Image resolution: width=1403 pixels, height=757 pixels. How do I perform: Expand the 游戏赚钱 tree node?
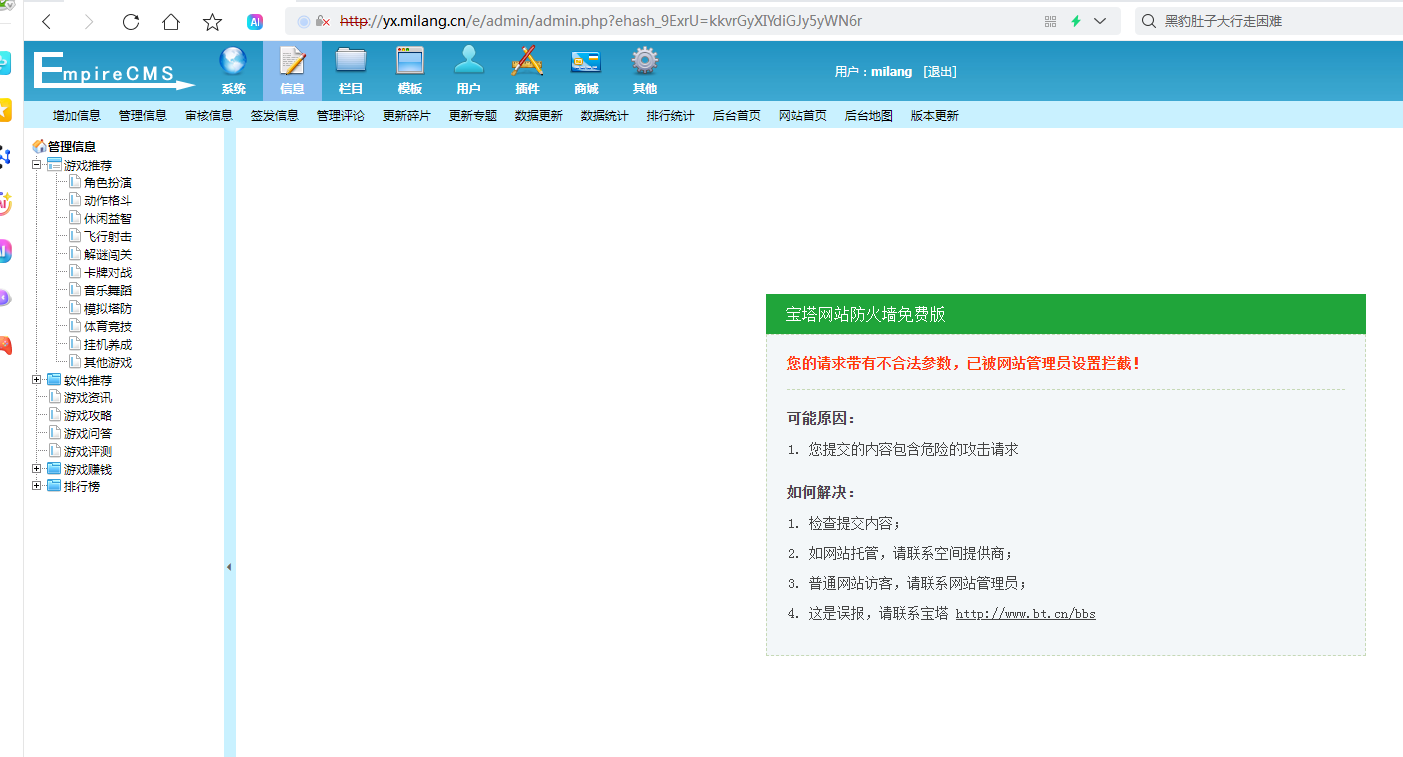click(37, 468)
